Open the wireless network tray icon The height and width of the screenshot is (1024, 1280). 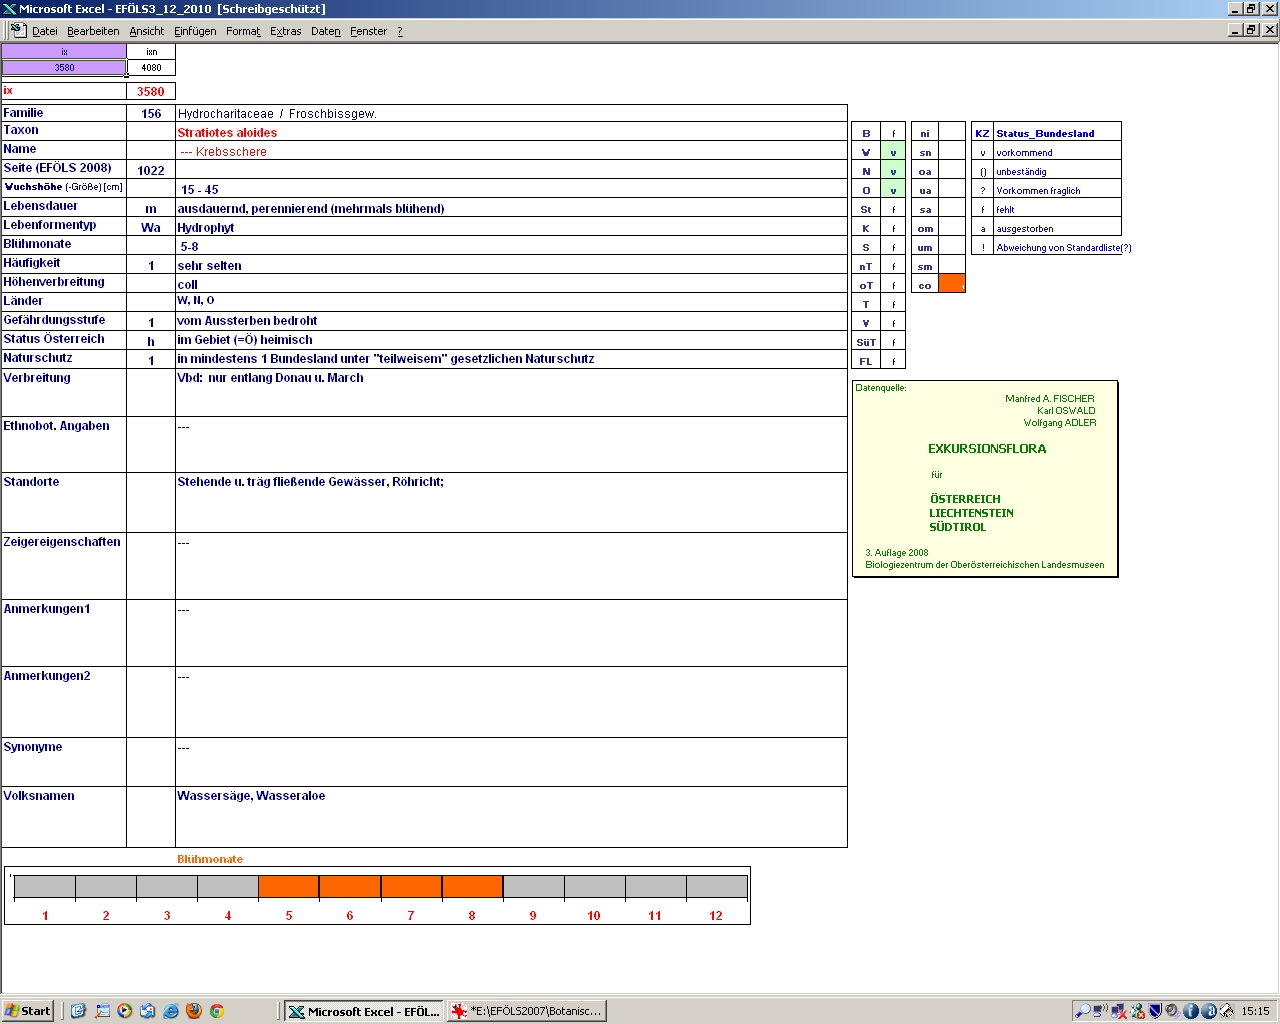click(x=1101, y=1011)
